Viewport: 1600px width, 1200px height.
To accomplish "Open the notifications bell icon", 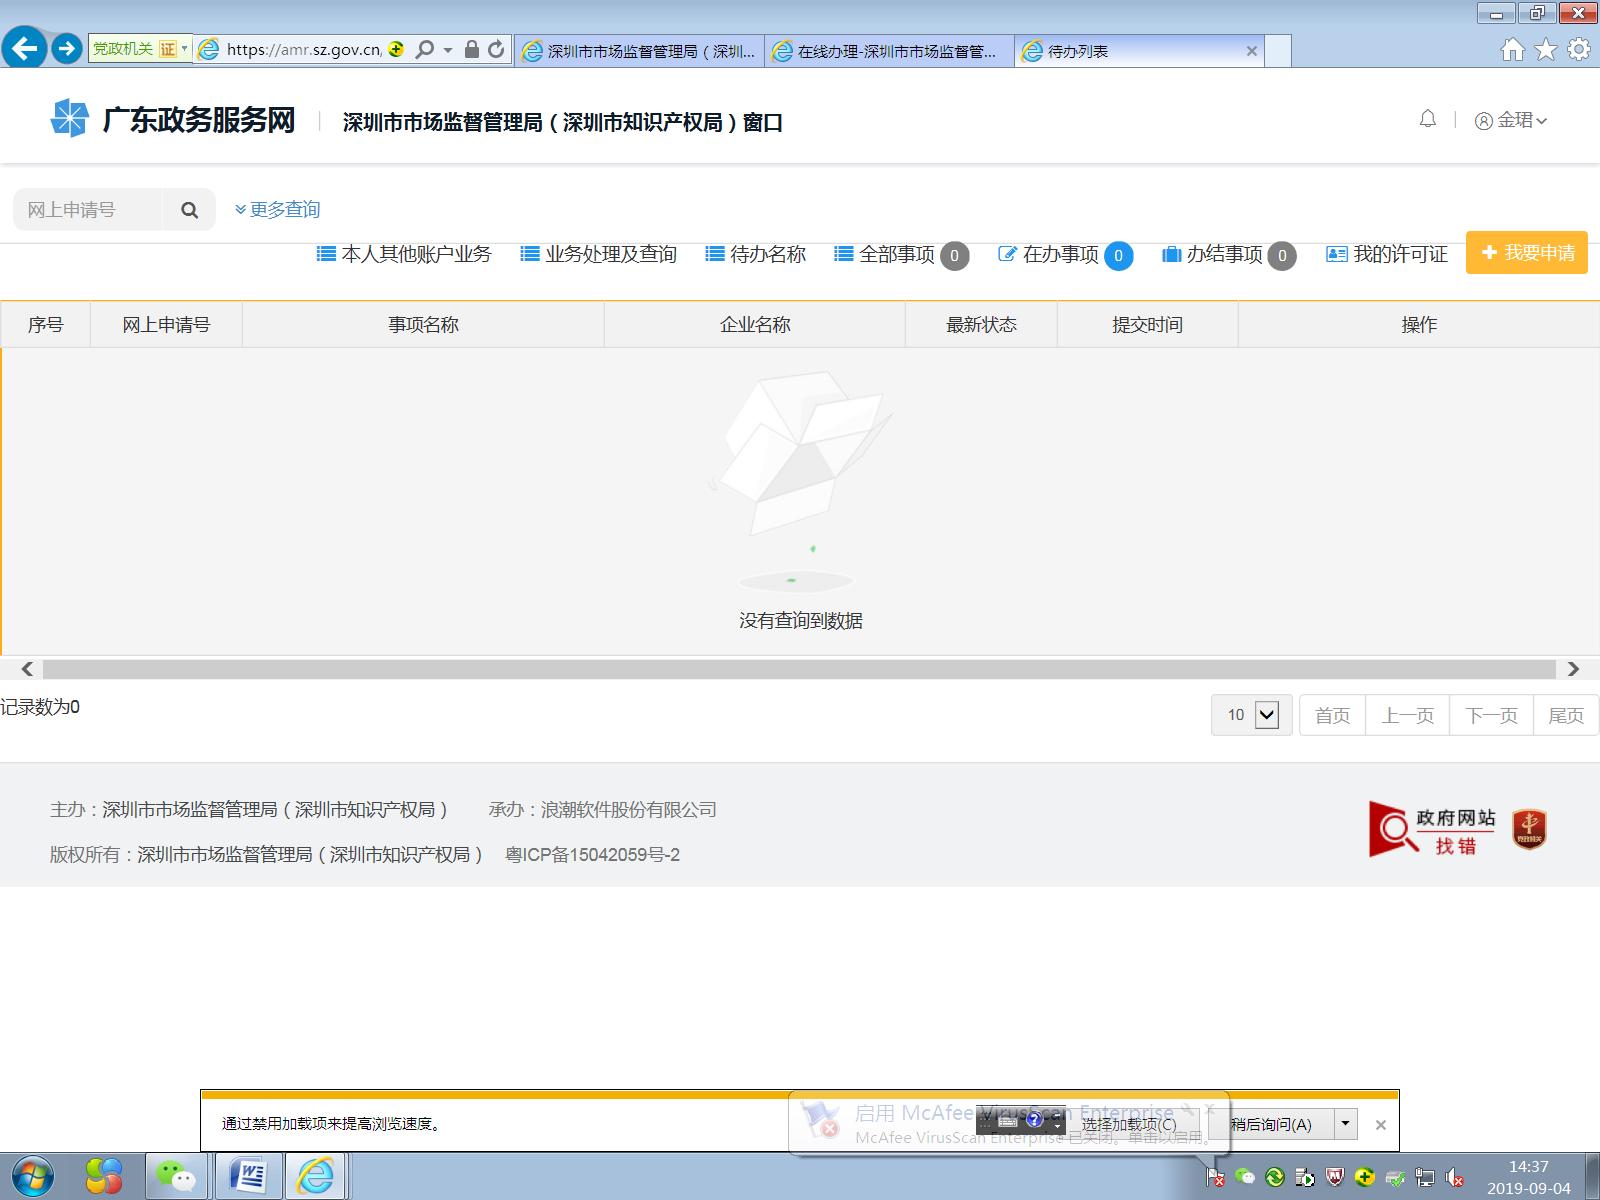I will click(x=1427, y=119).
